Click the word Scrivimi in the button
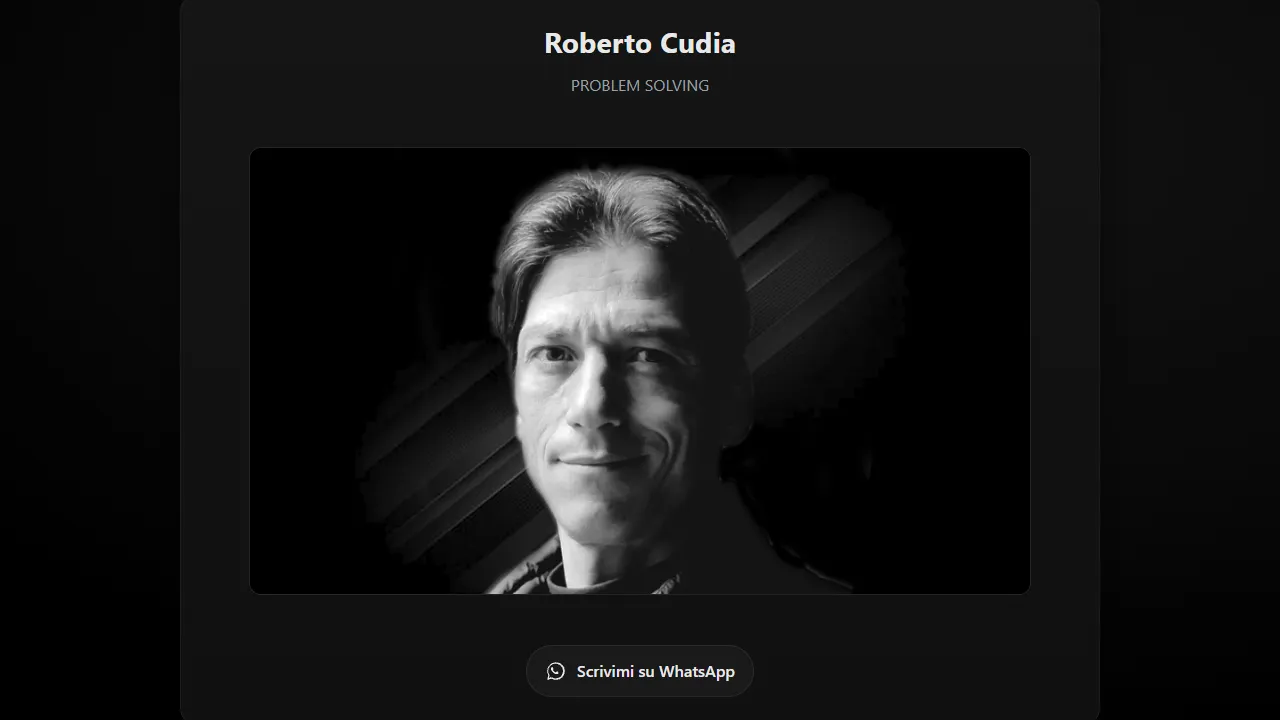Screen dimensions: 1280x720 [x=605, y=671]
